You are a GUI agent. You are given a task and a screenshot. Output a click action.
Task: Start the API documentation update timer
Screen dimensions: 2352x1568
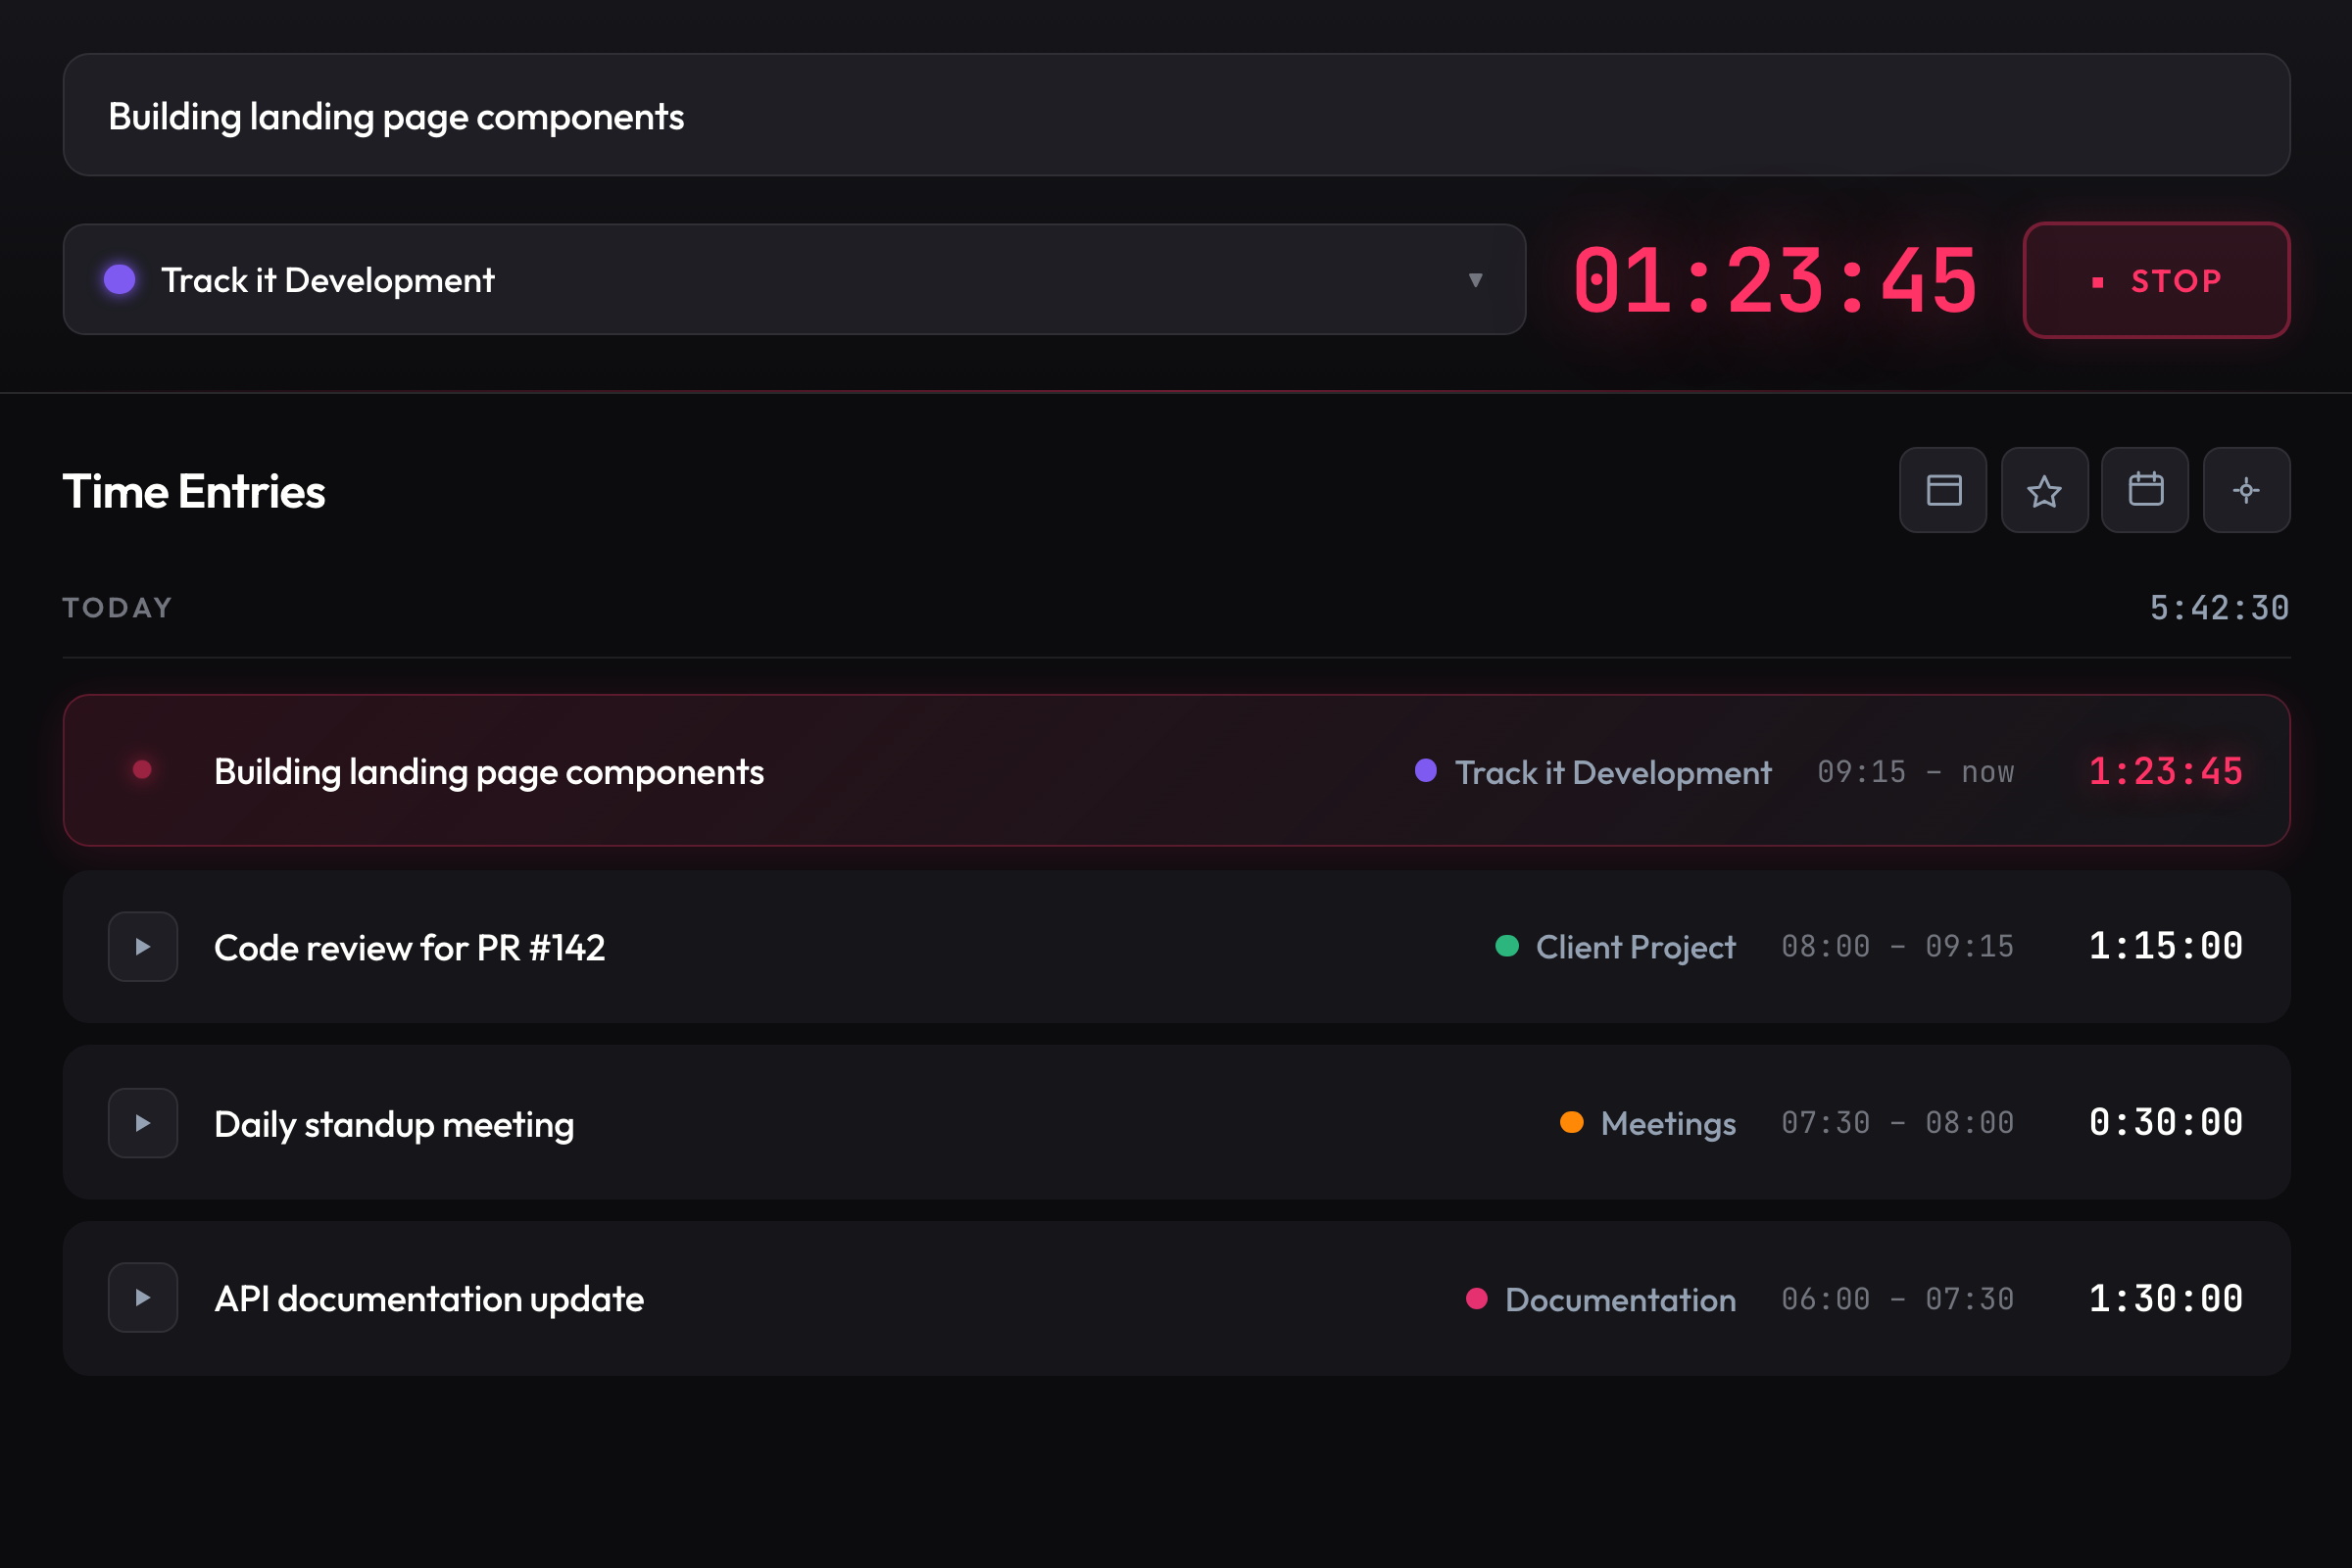tap(143, 1298)
